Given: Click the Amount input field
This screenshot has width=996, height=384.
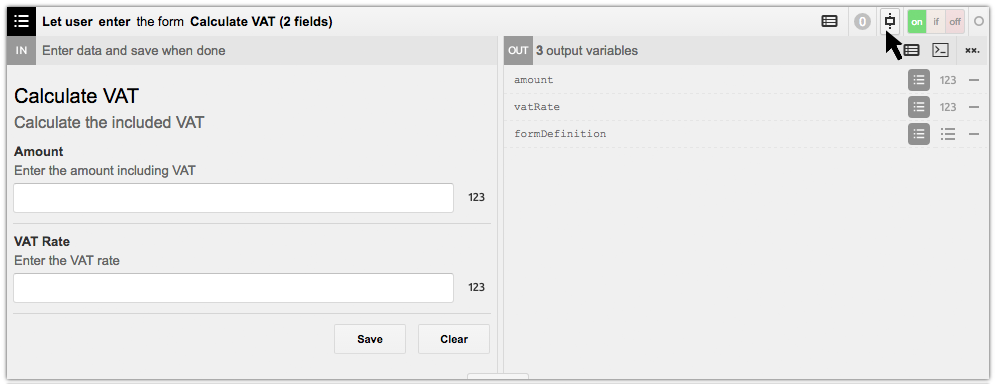Looking at the screenshot, I should 234,198.
